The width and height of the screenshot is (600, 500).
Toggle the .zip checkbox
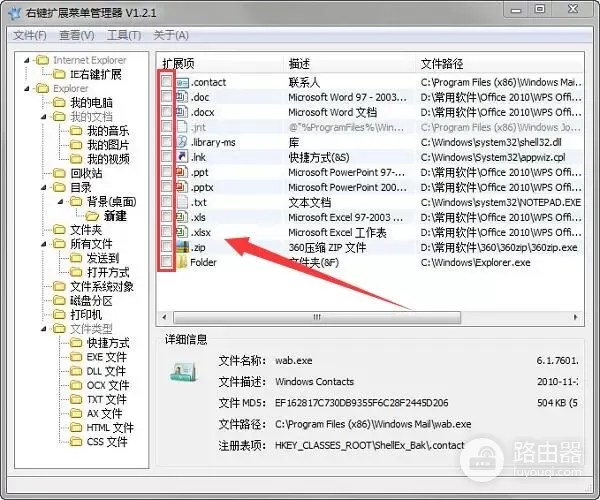(166, 246)
